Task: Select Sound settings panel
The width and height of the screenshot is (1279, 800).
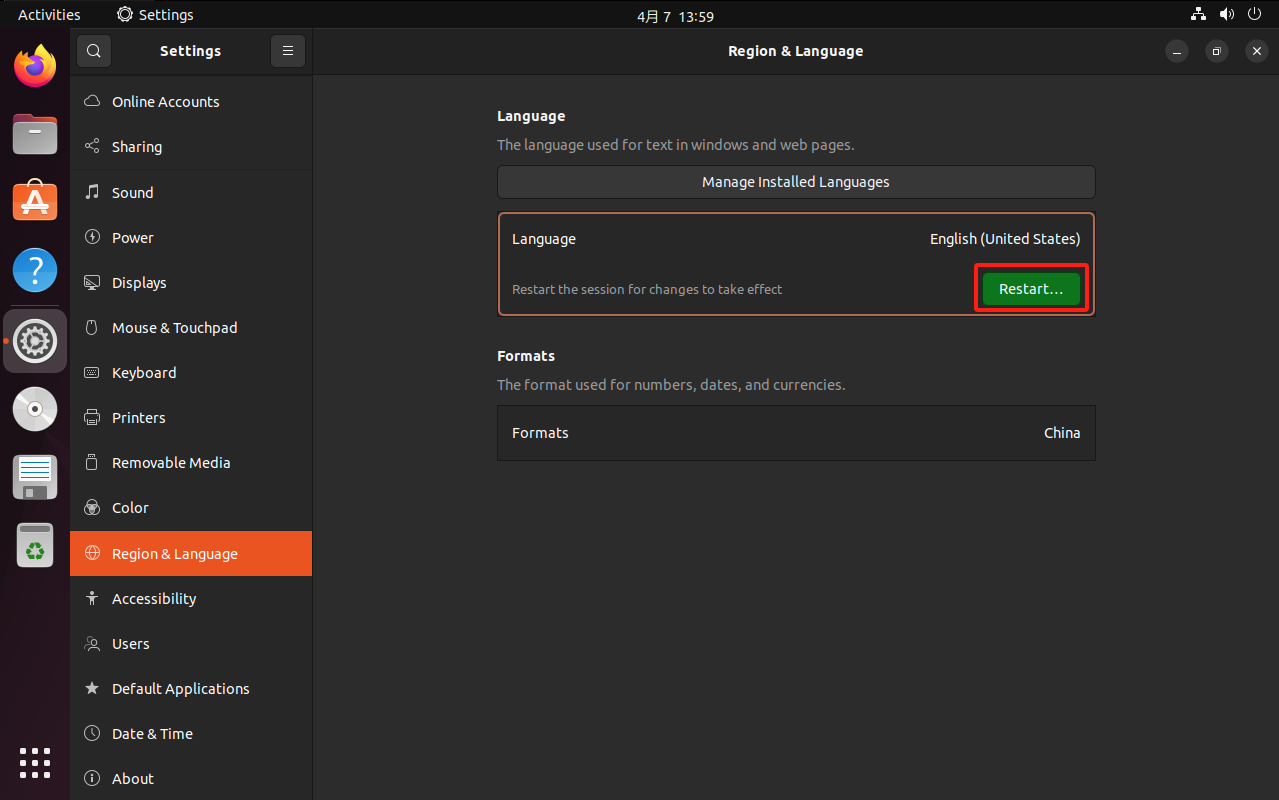Action: point(191,192)
